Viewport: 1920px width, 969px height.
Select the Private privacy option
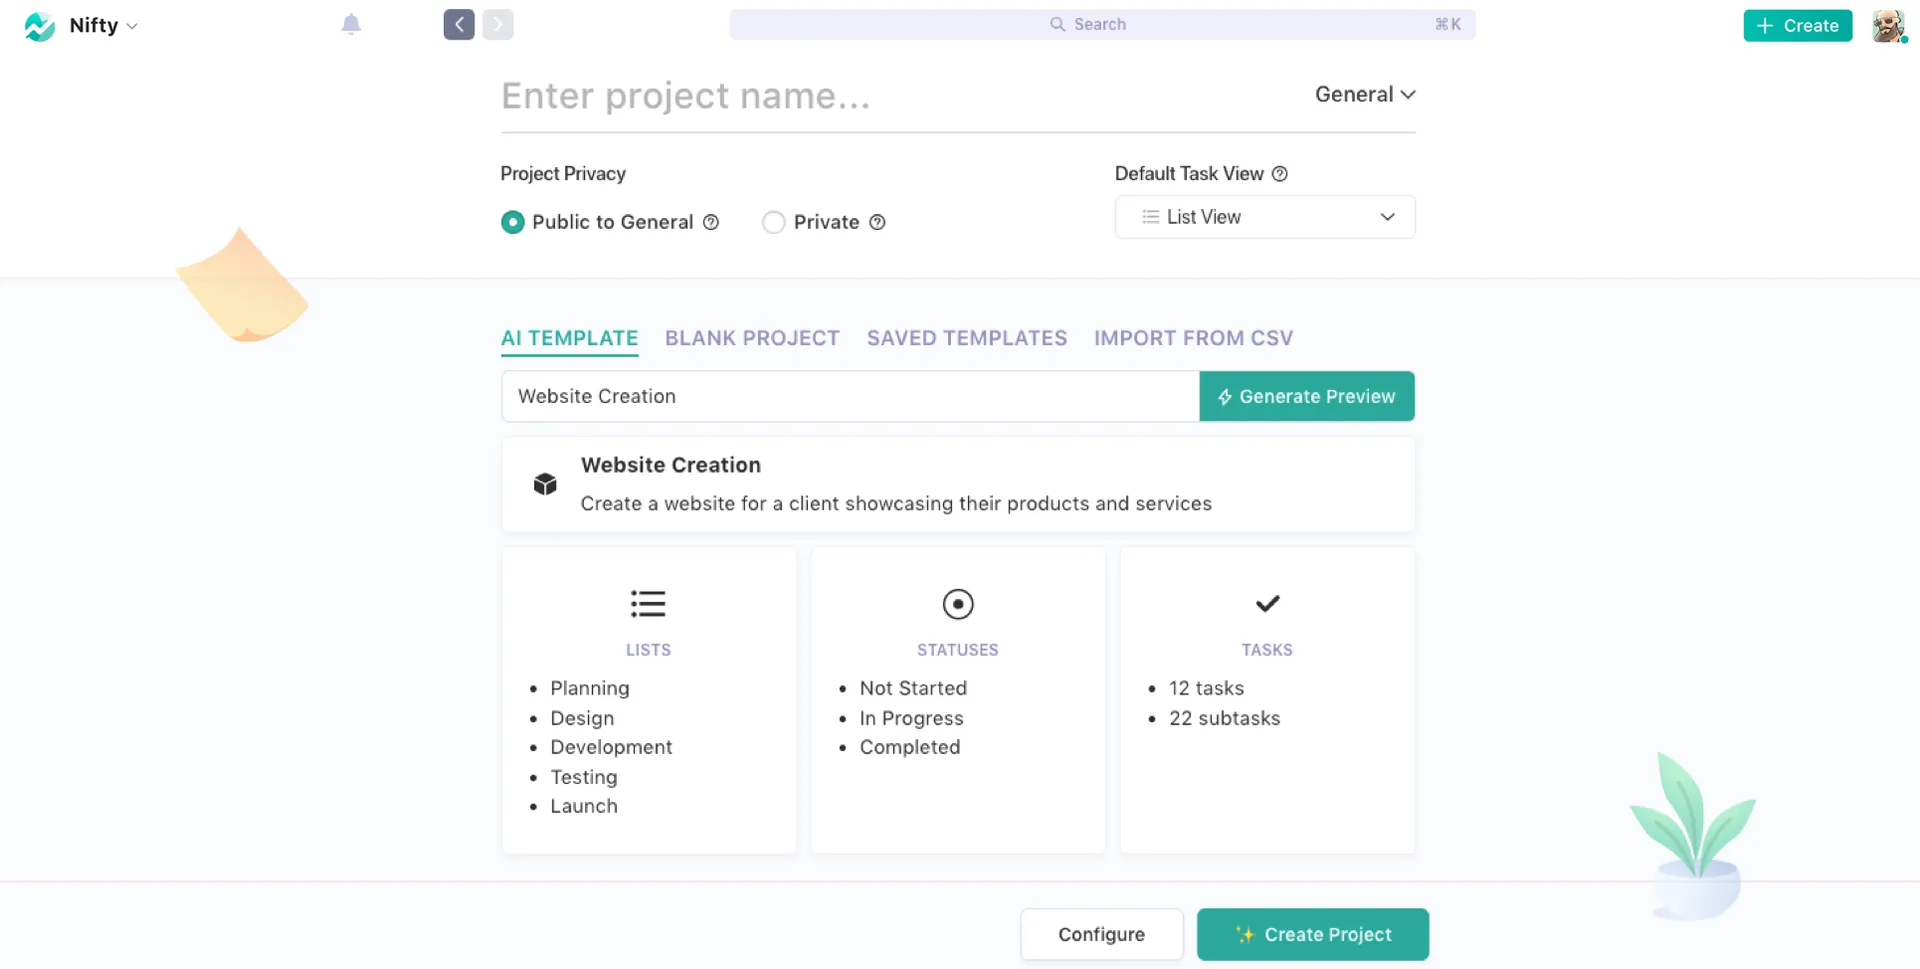(773, 222)
